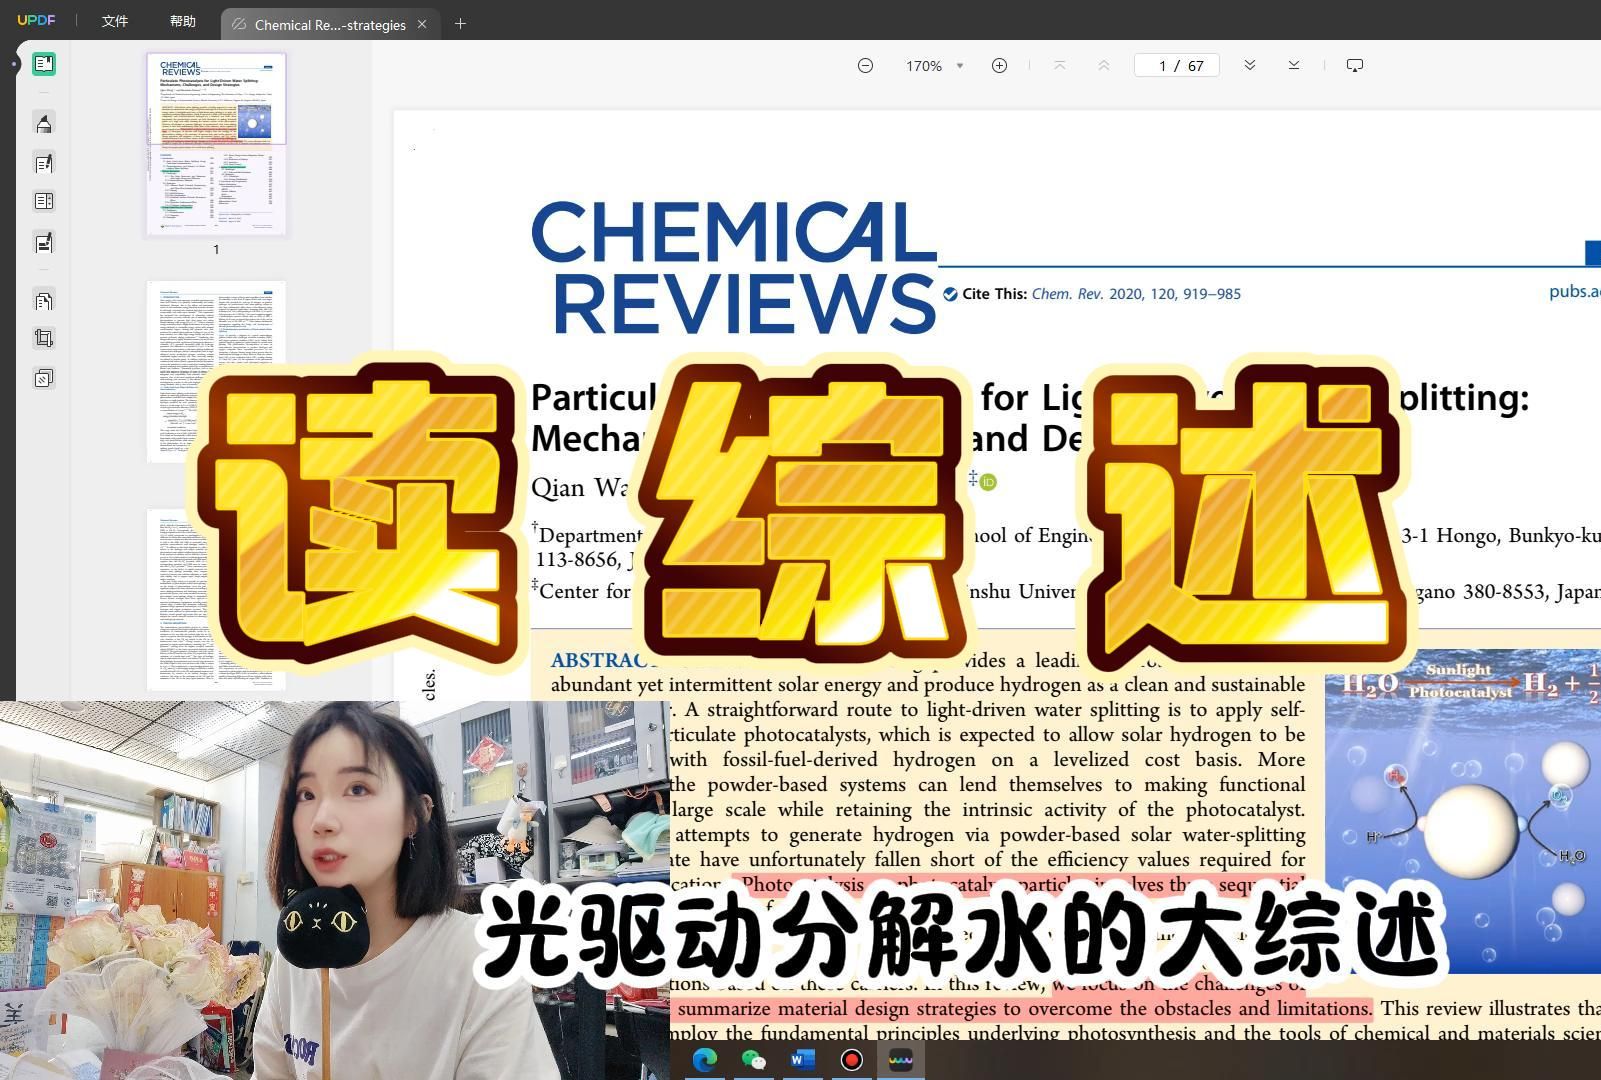Click the ABSTRACT heading text
The image size is (1601, 1080).
(603, 660)
